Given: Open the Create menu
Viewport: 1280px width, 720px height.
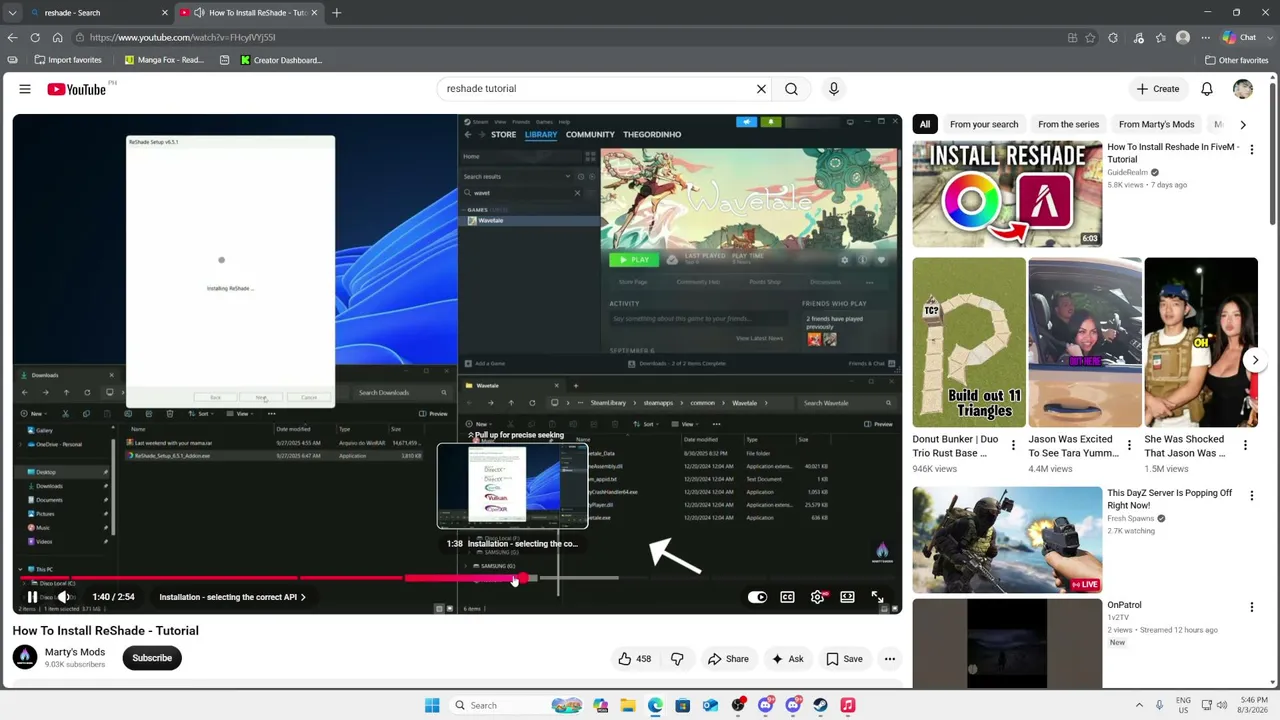Looking at the screenshot, I should pos(1158,89).
